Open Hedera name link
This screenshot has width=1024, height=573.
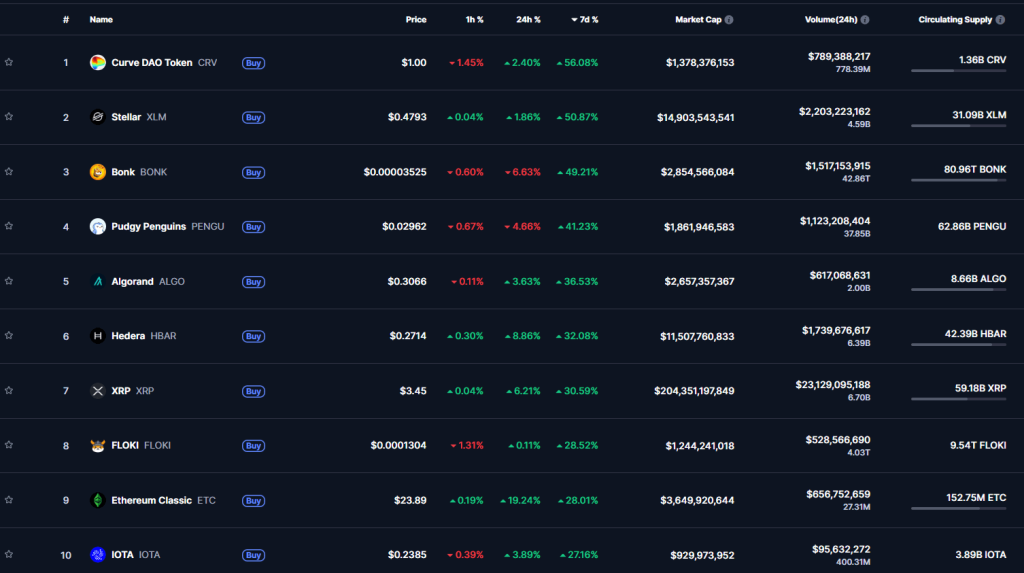point(128,336)
